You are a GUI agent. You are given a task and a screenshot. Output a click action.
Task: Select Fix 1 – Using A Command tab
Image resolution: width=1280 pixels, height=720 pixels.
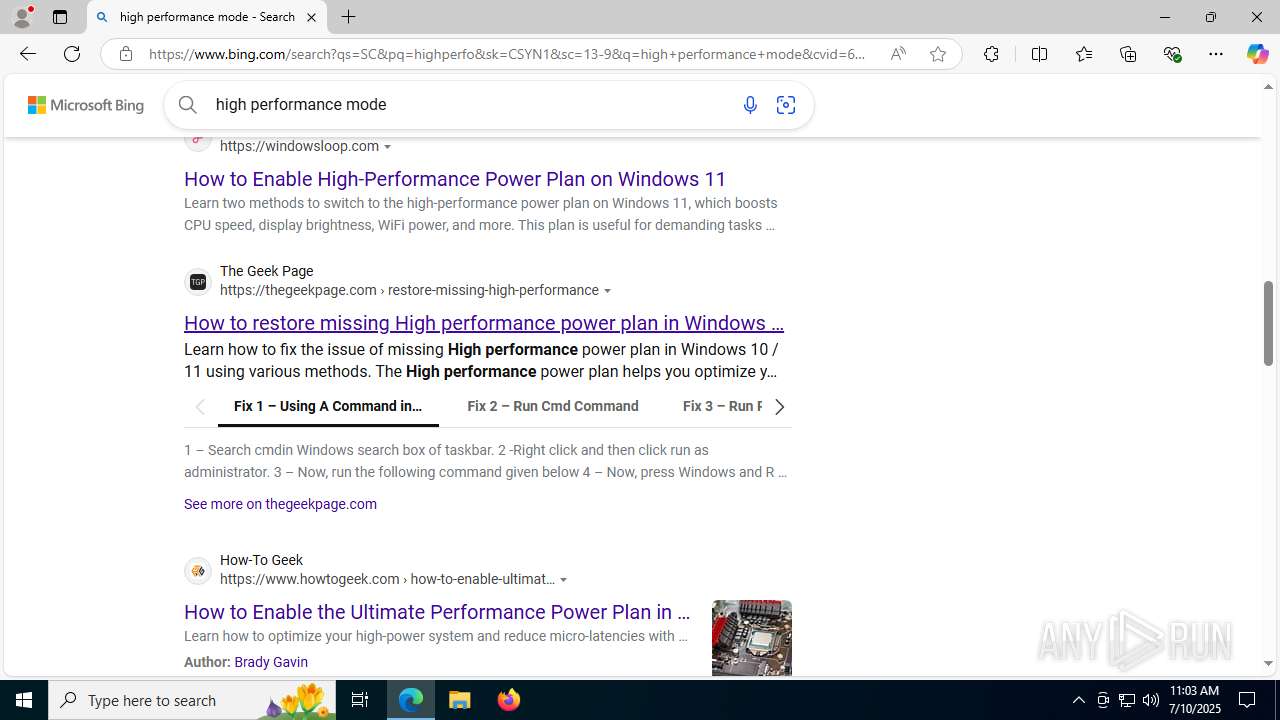click(x=328, y=406)
